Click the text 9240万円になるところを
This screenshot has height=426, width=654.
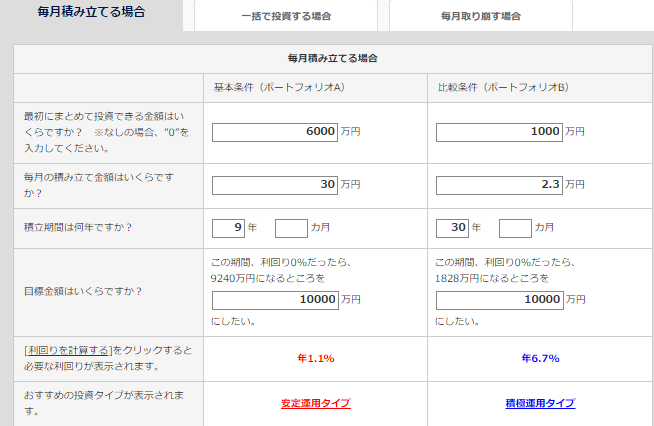pyautogui.click(x=267, y=278)
